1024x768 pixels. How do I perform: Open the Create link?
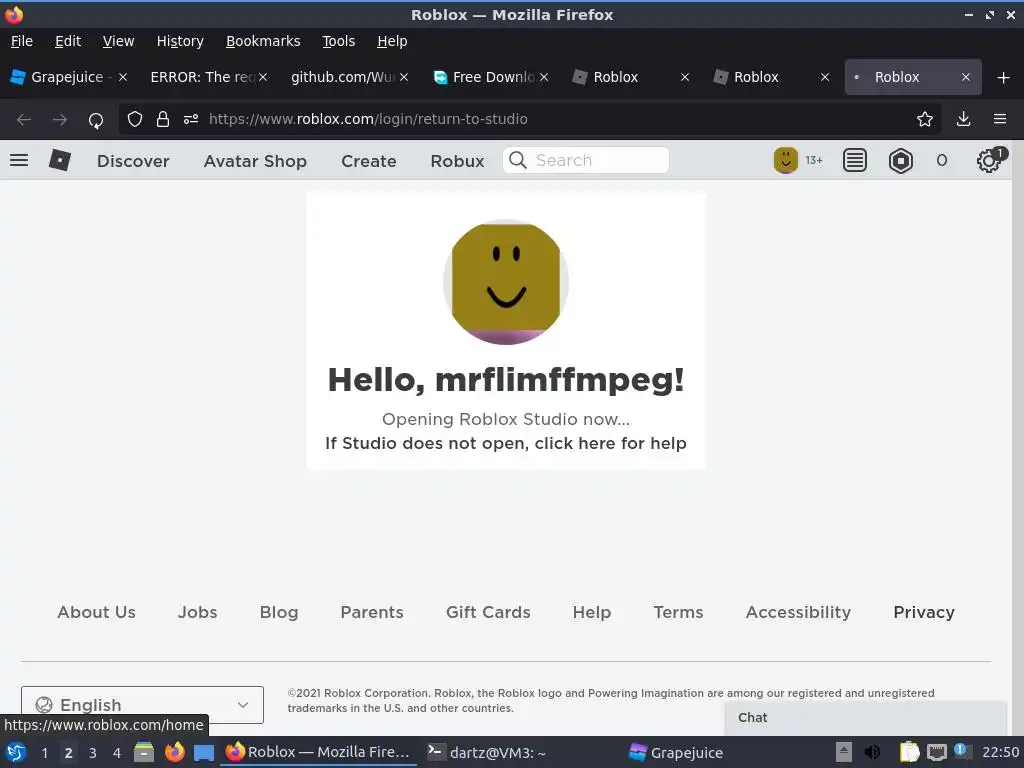click(368, 161)
